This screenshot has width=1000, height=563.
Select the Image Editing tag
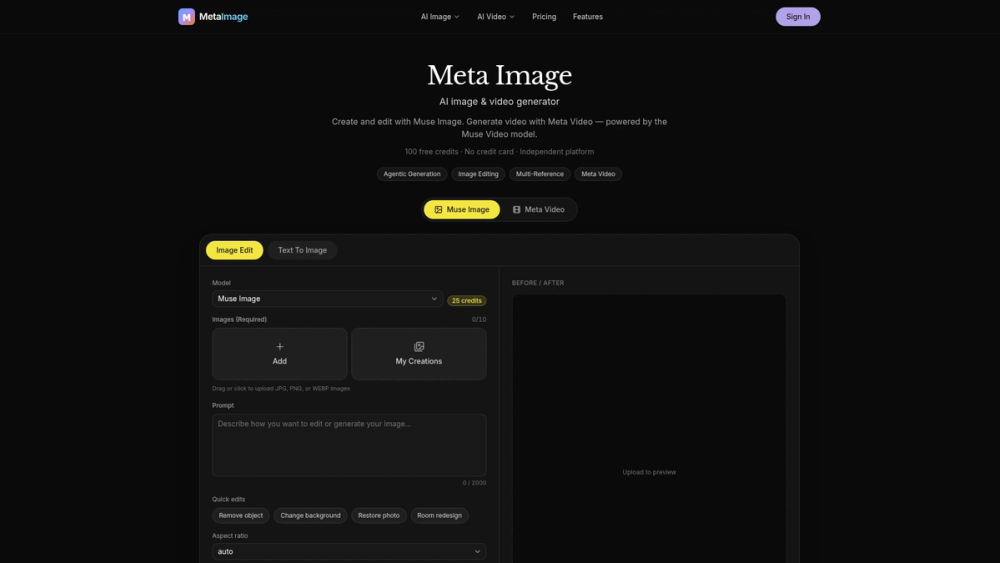click(x=478, y=174)
